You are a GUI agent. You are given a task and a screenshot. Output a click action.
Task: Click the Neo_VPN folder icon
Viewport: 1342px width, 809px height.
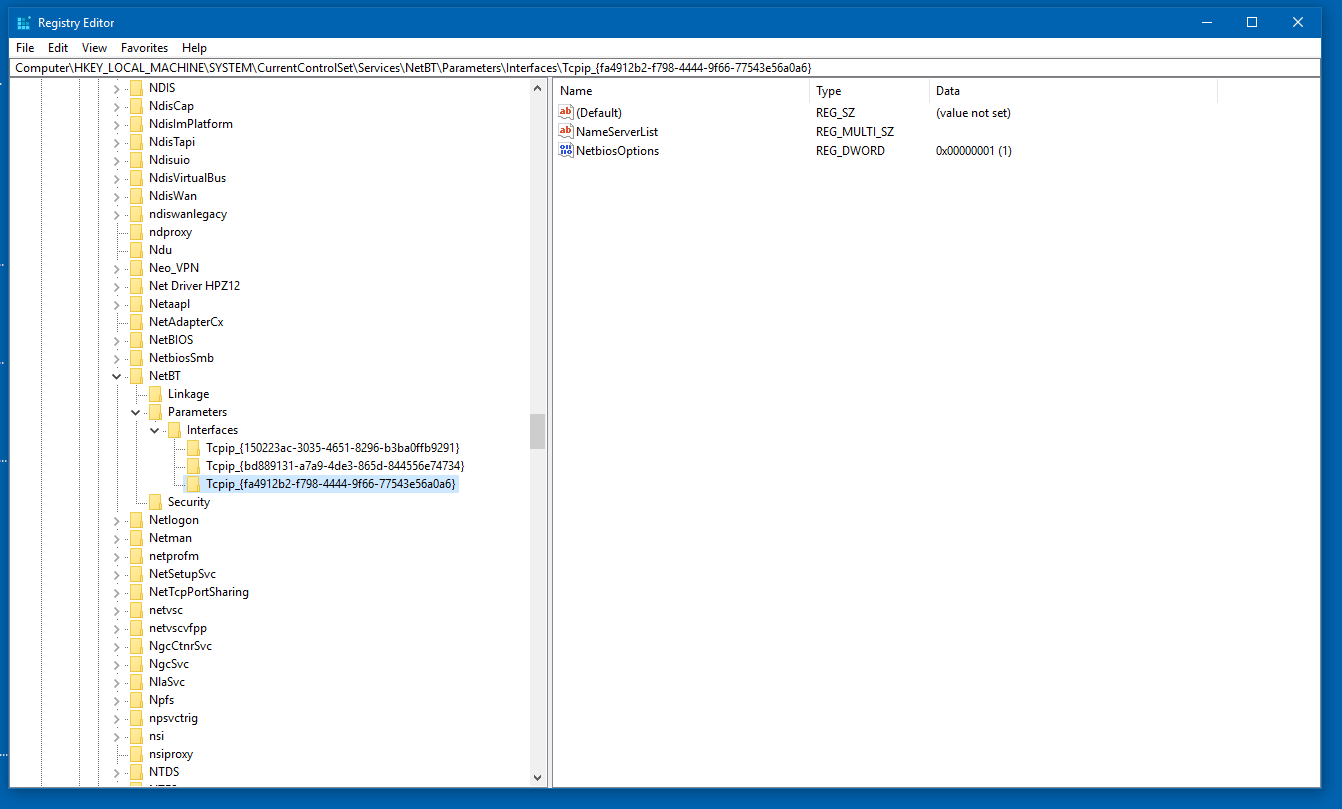click(136, 268)
